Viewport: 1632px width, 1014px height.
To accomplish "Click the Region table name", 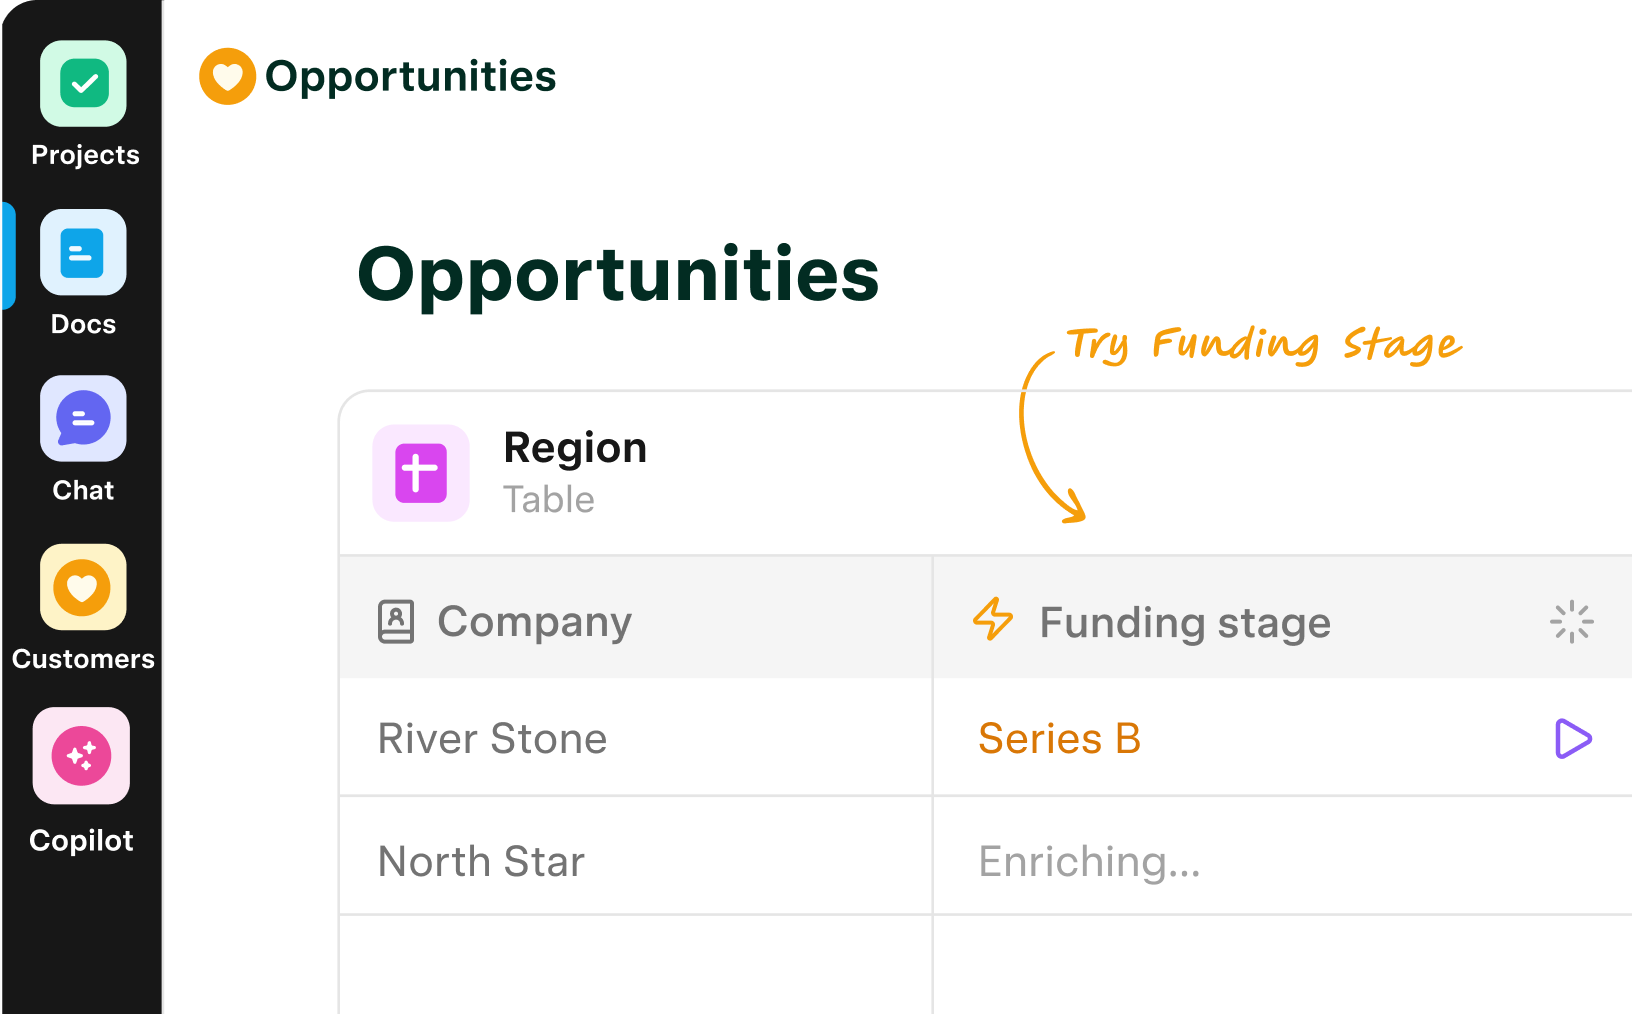I will pyautogui.click(x=575, y=448).
